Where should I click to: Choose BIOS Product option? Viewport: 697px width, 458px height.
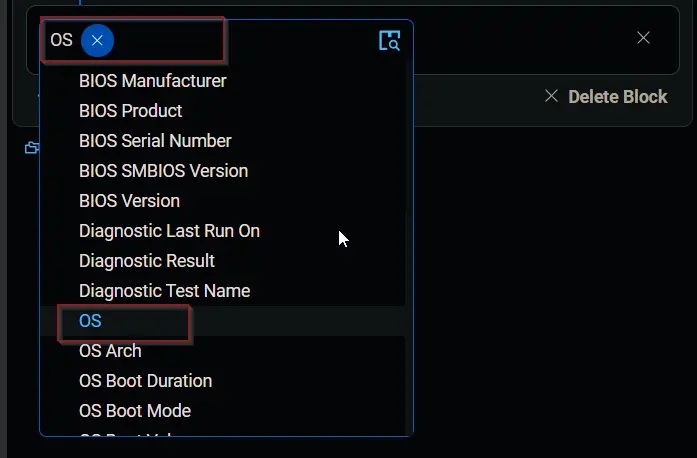[x=130, y=111]
